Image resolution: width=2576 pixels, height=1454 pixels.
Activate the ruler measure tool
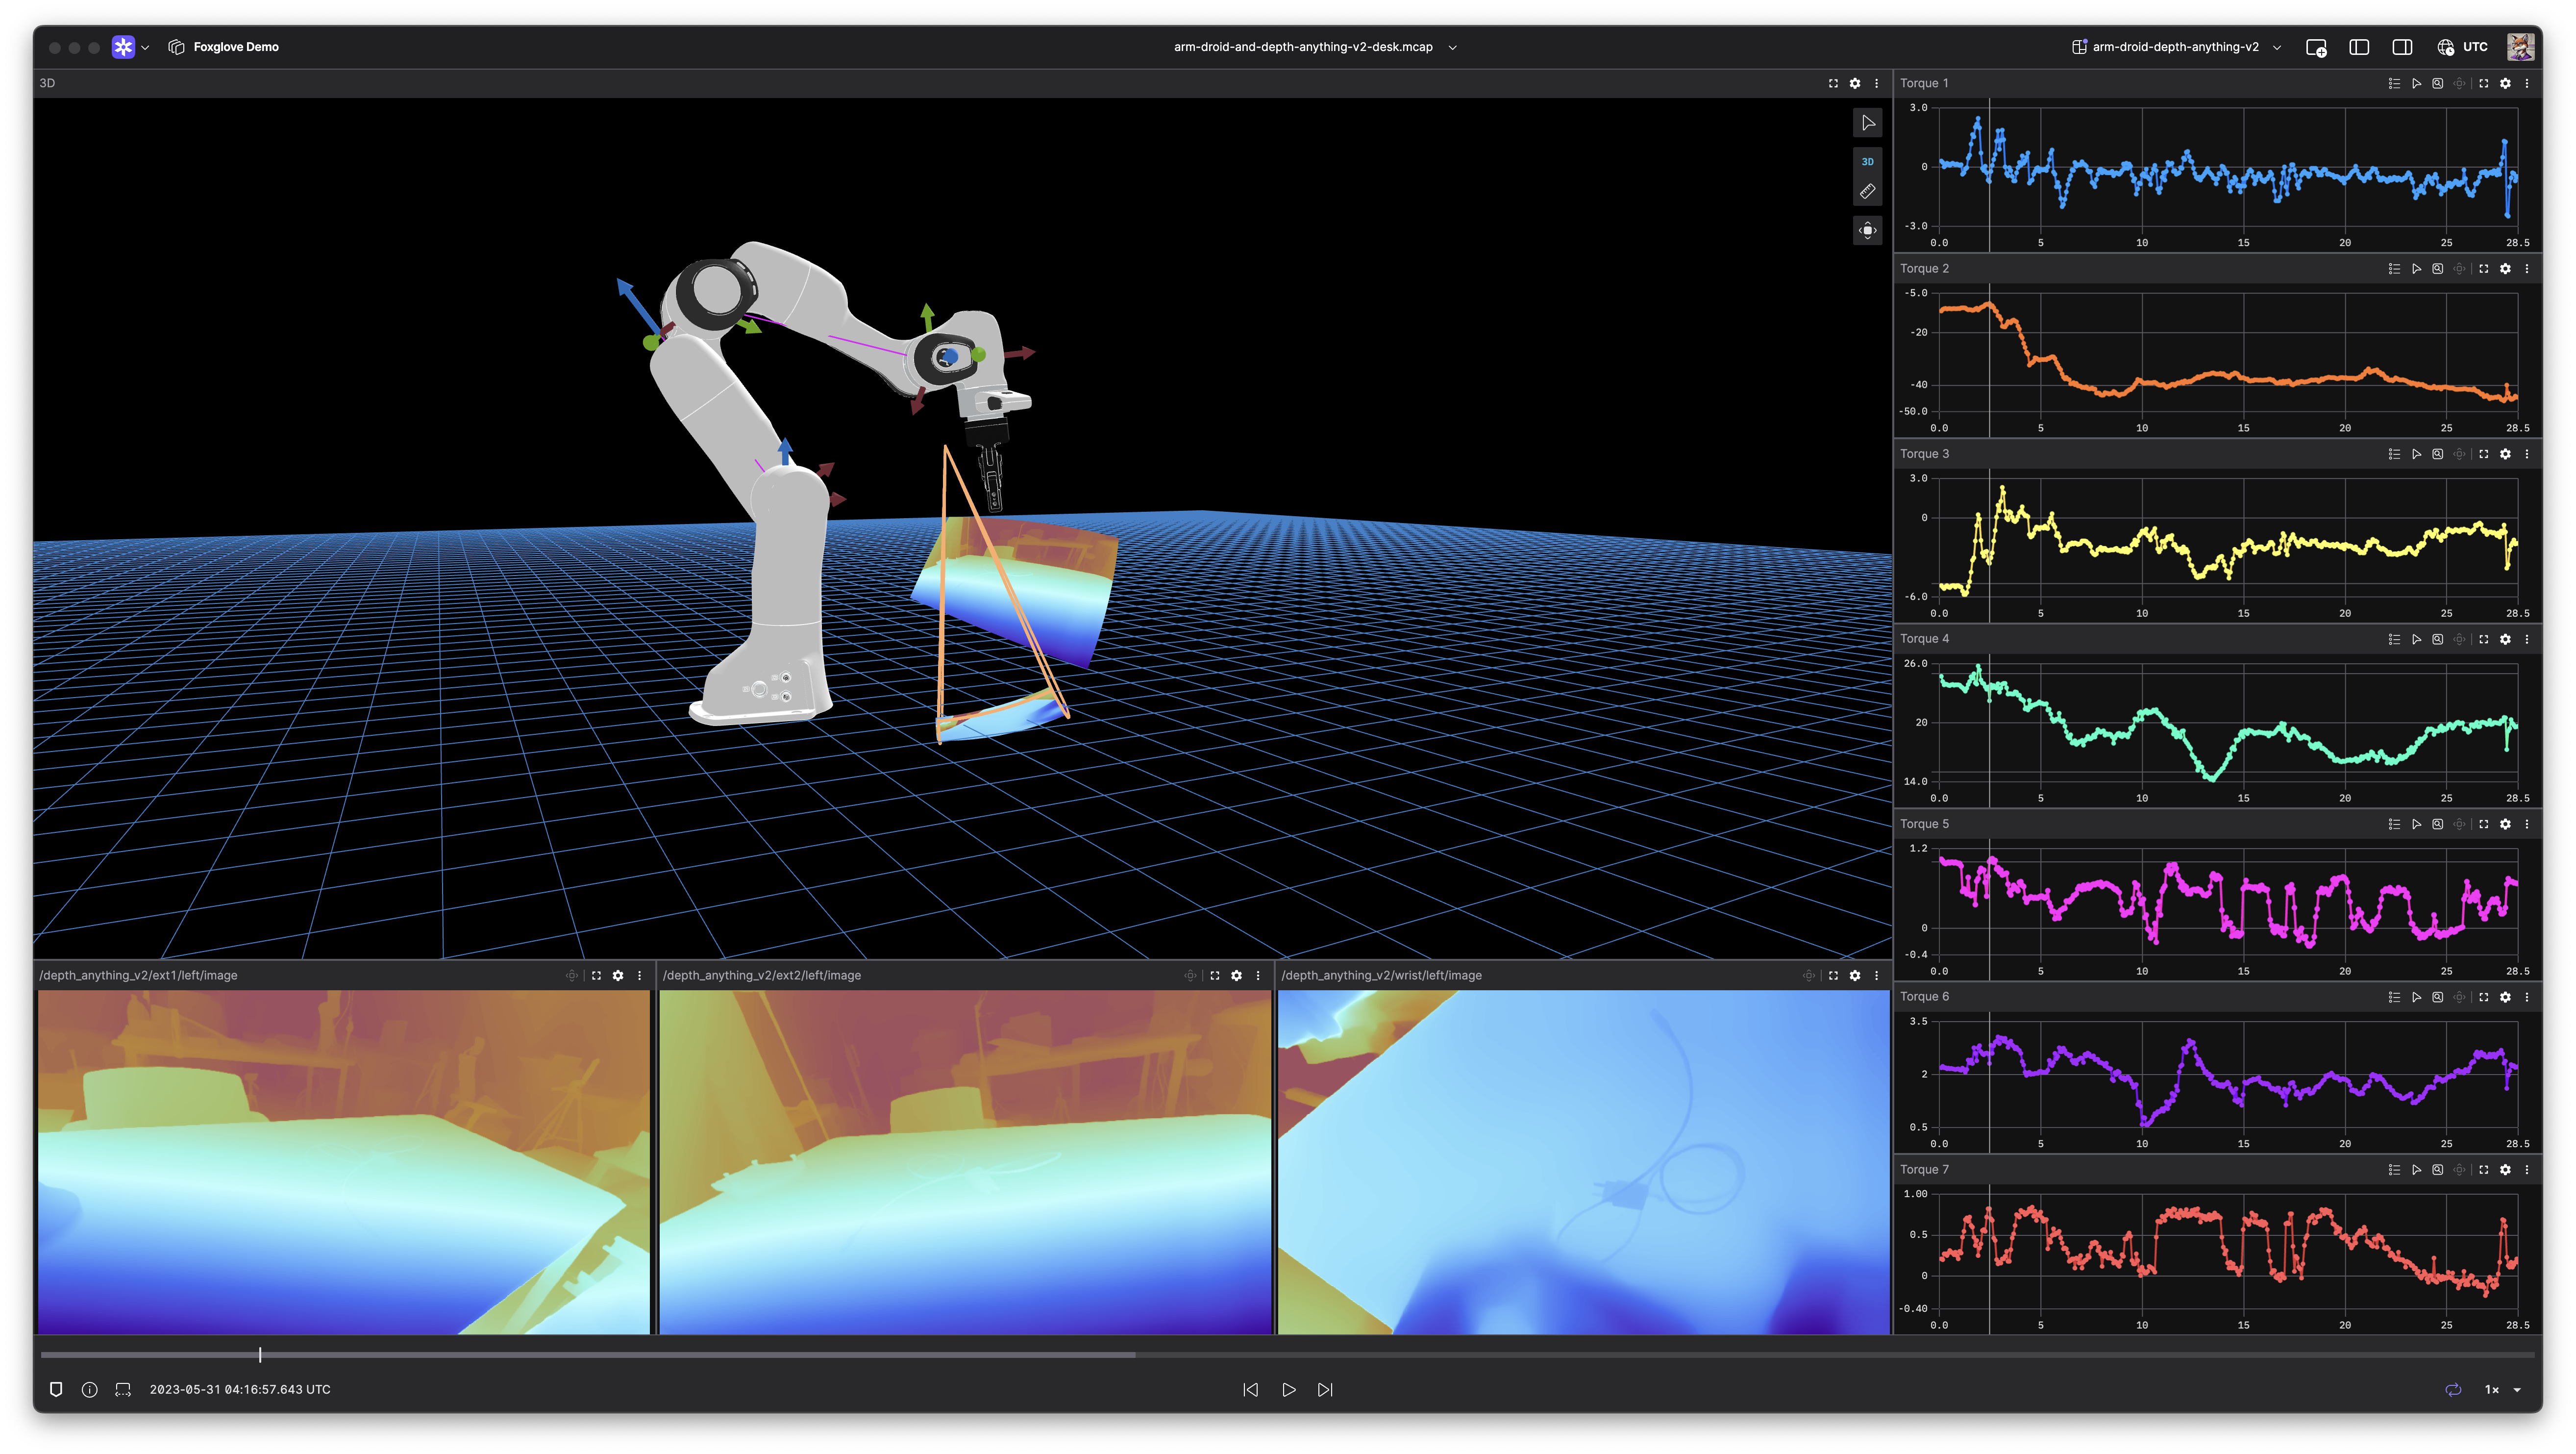[1867, 191]
